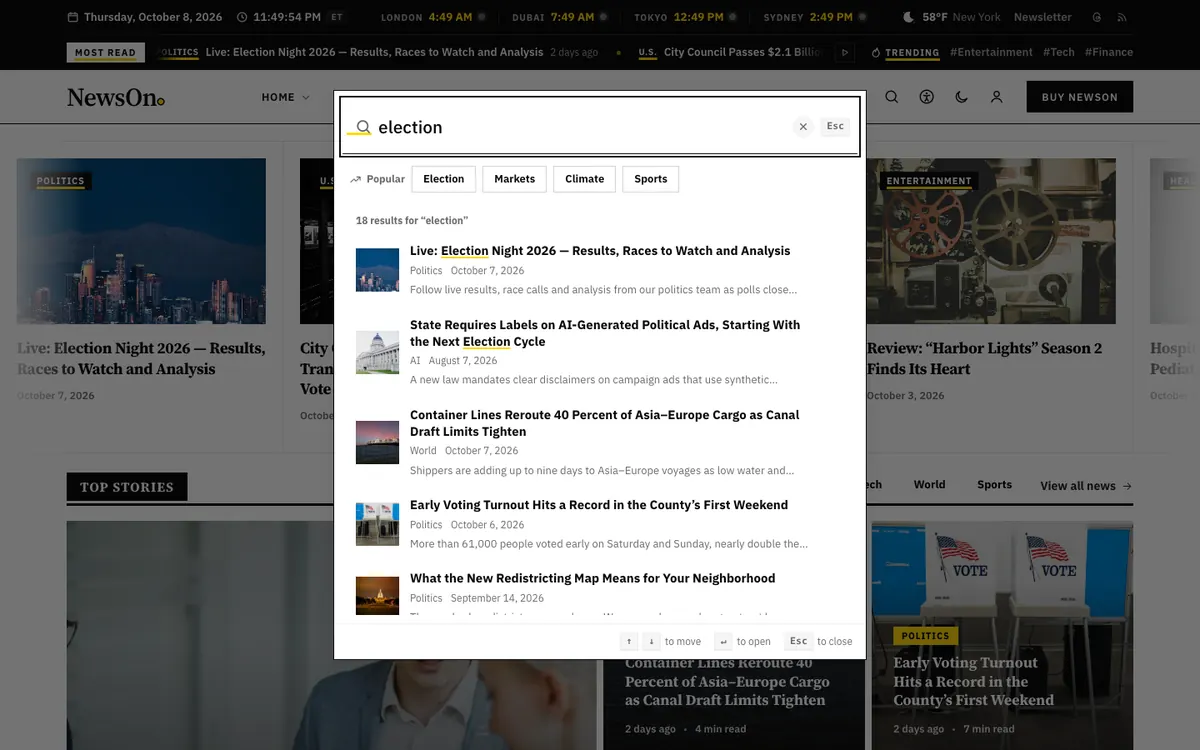Click the "View all news" arrow link
Image resolution: width=1200 pixels, height=750 pixels.
1086,486
